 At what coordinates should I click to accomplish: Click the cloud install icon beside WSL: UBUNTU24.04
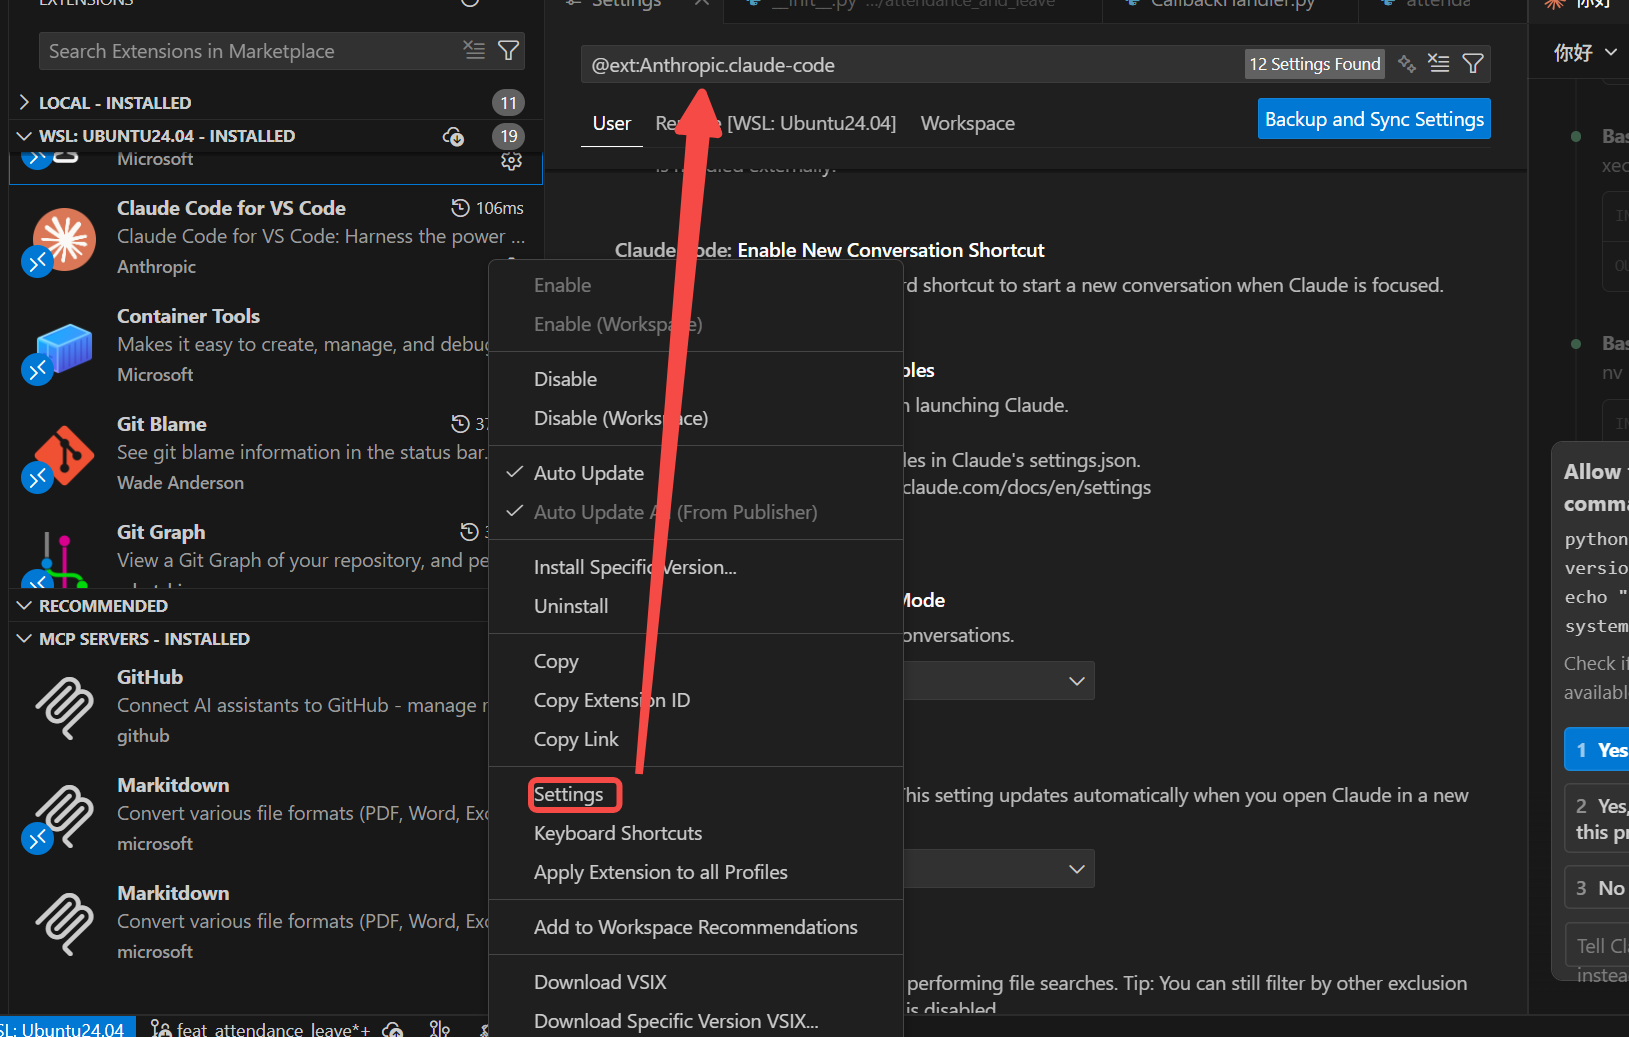point(453,136)
